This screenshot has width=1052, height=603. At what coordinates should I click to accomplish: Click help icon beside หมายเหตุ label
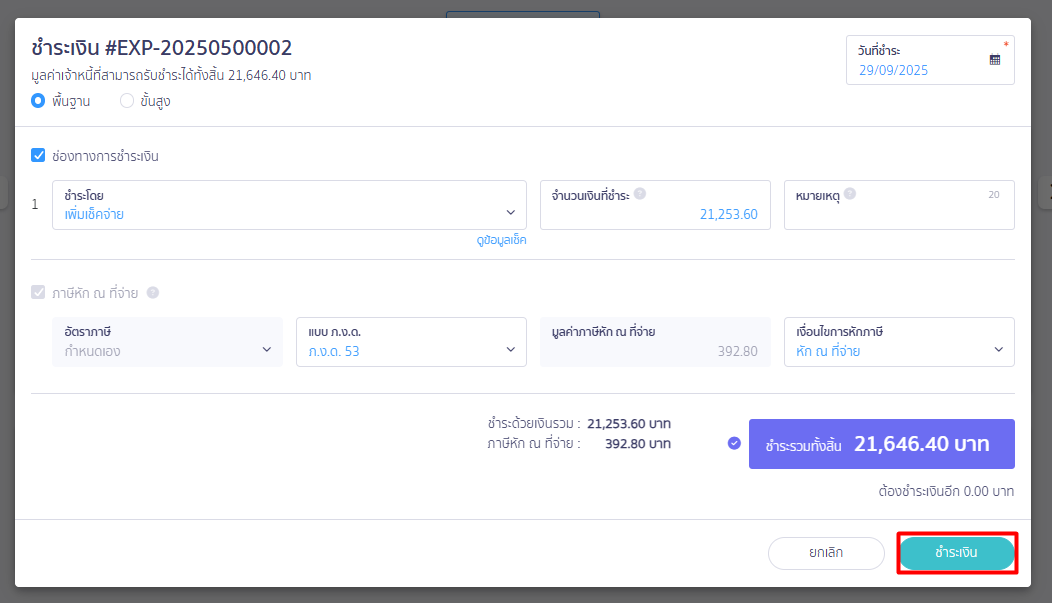click(x=849, y=194)
